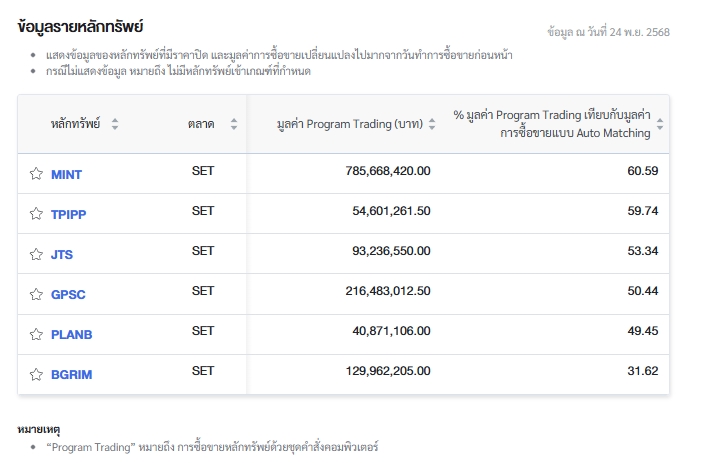711x463 pixels.
Task: Open GPSC stock details
Action: (68, 294)
